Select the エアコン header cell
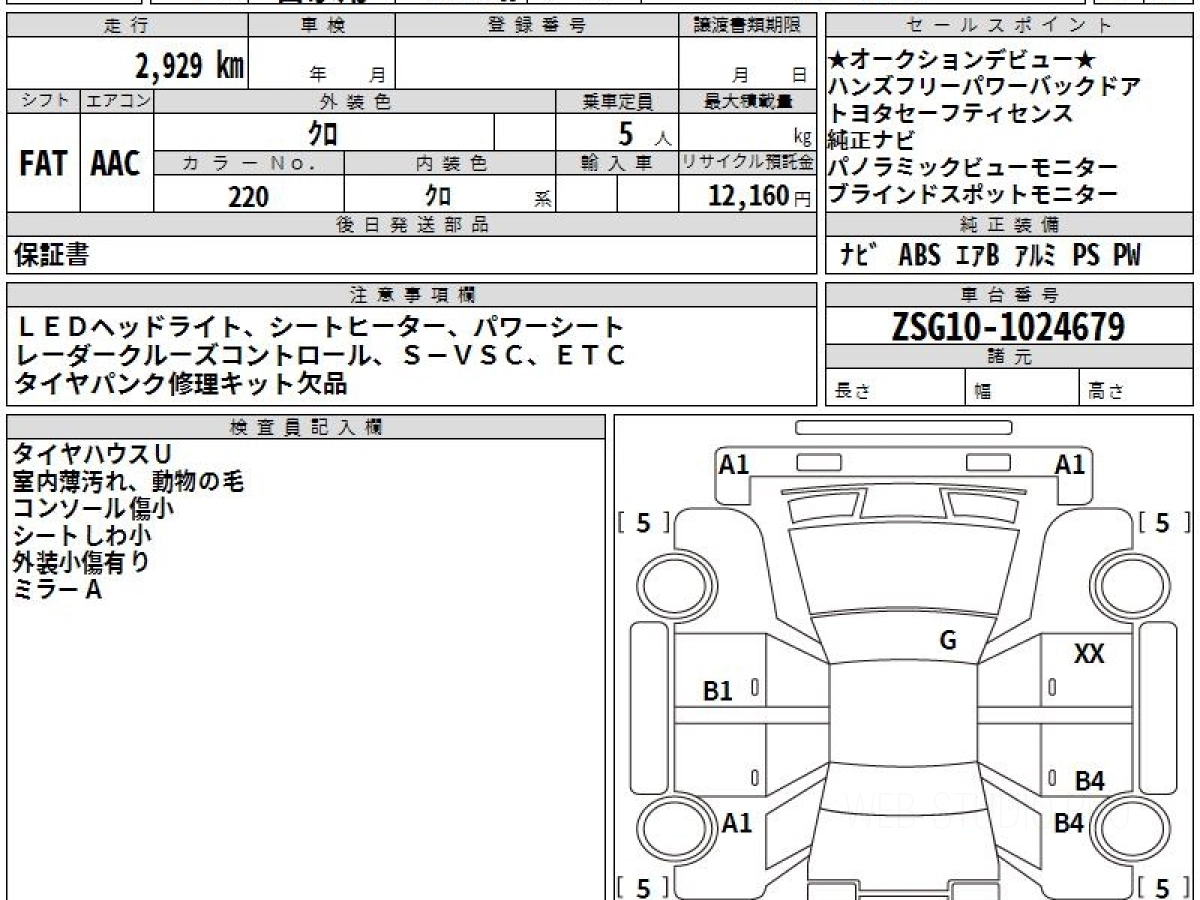1200x900 pixels. coord(117,101)
